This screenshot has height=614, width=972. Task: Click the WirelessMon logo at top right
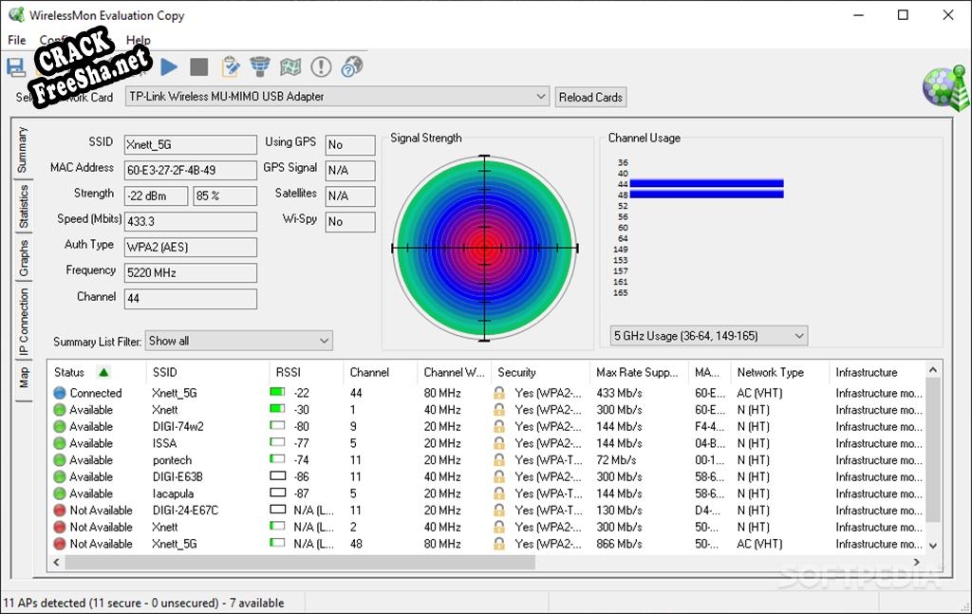[944, 89]
